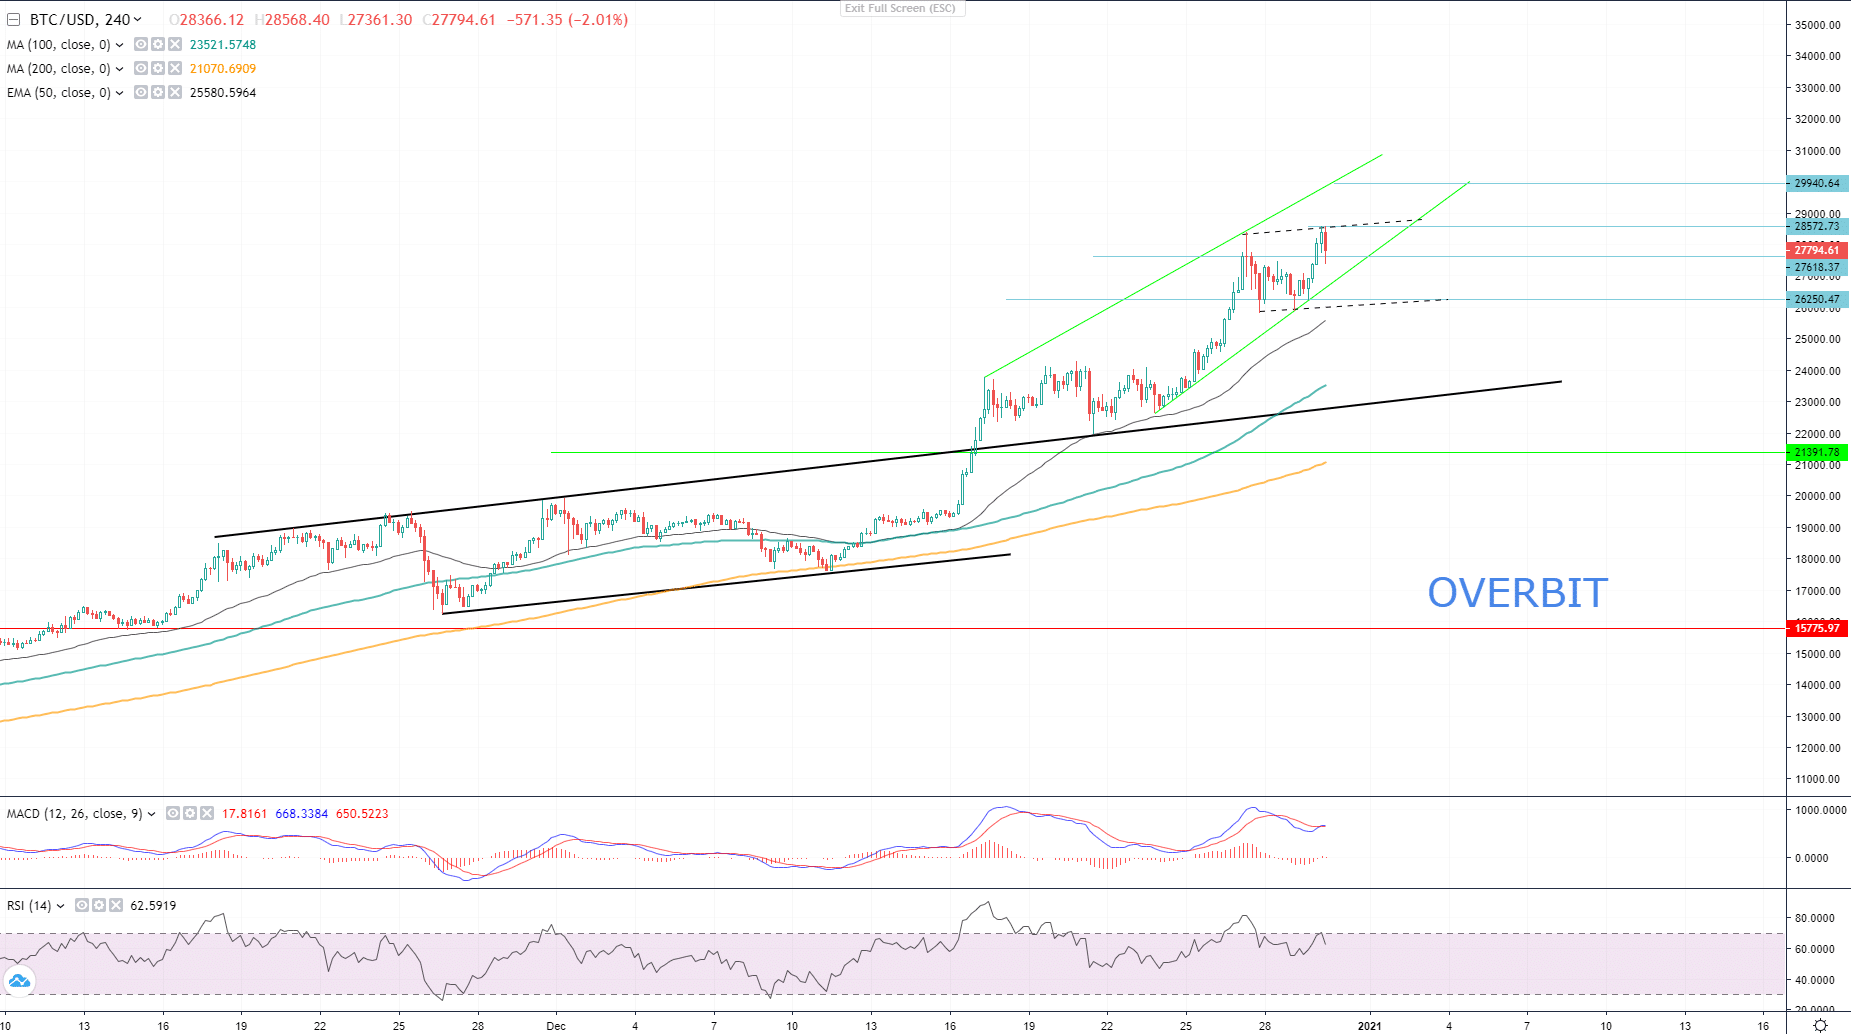Toggle visibility of MA 200 line
Screen dimensions: 1851x1034
[x=141, y=69]
